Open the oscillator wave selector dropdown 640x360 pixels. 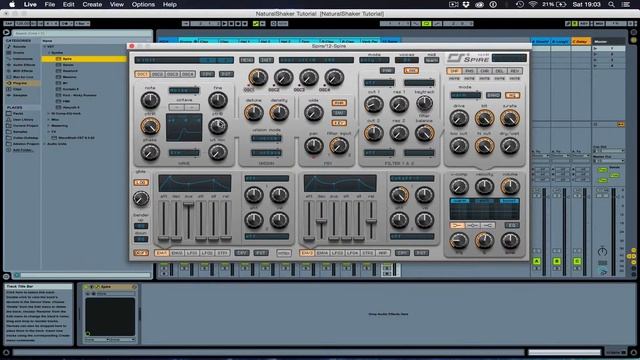[x=184, y=153]
